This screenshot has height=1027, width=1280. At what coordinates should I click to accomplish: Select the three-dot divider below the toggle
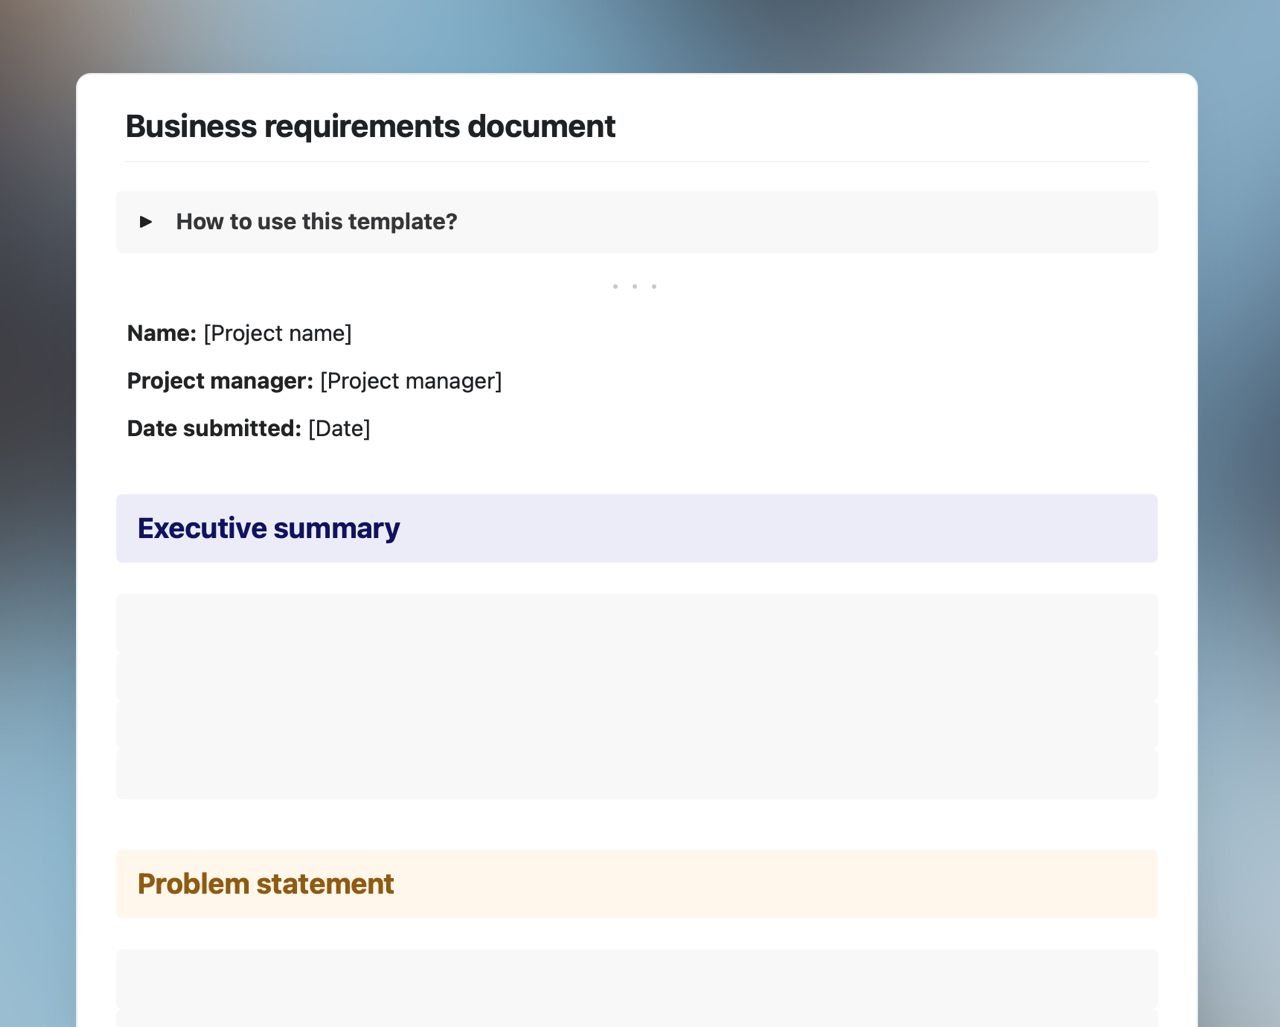point(634,286)
